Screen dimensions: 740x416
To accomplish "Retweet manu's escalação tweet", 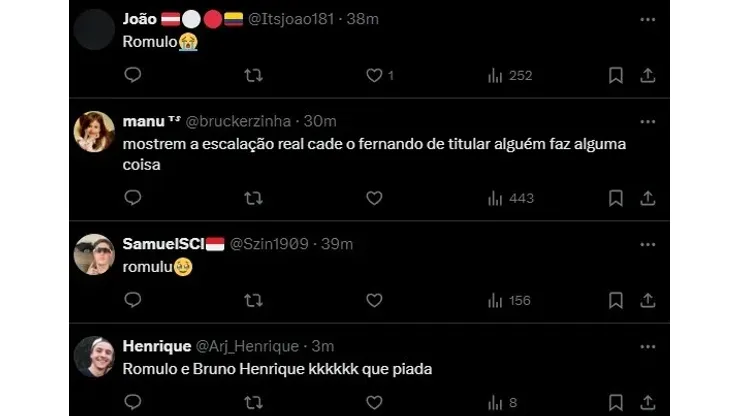I will pos(253,198).
